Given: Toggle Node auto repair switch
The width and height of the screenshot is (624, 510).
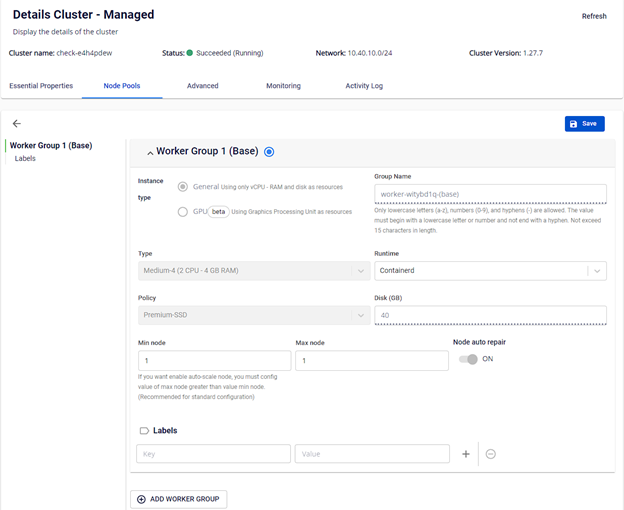Looking at the screenshot, I should [x=467, y=359].
